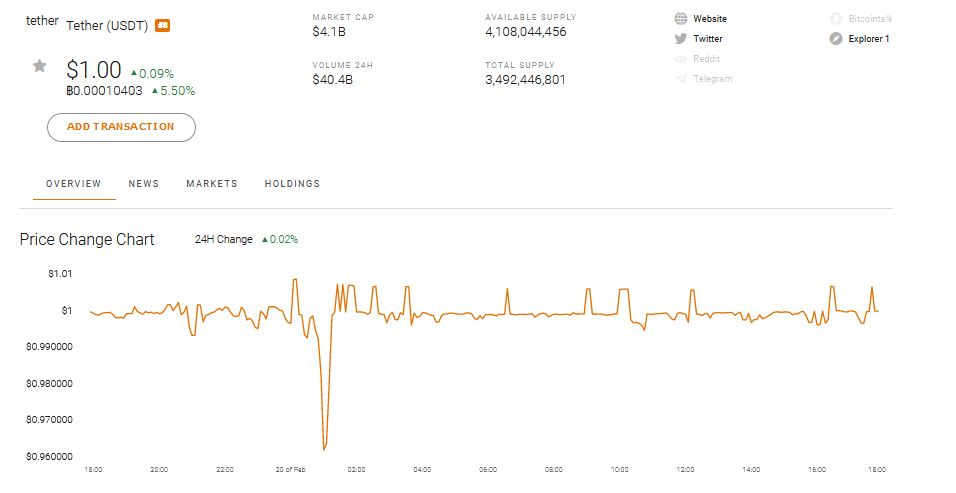Click the 24H Change 0.02% value

pos(280,239)
